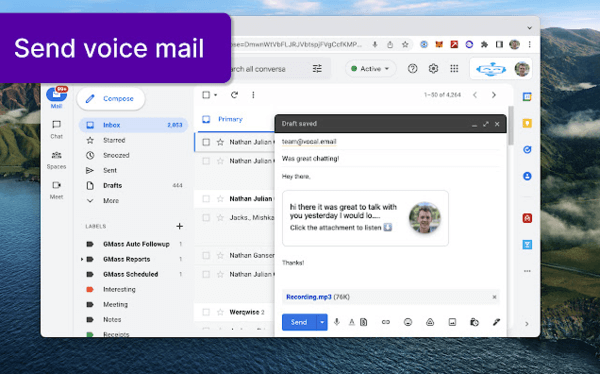Switch to the Primary inbox tab

click(230, 119)
